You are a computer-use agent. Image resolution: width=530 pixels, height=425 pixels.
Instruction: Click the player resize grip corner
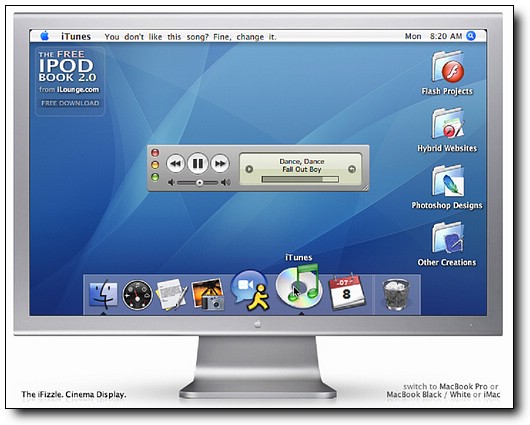point(365,188)
